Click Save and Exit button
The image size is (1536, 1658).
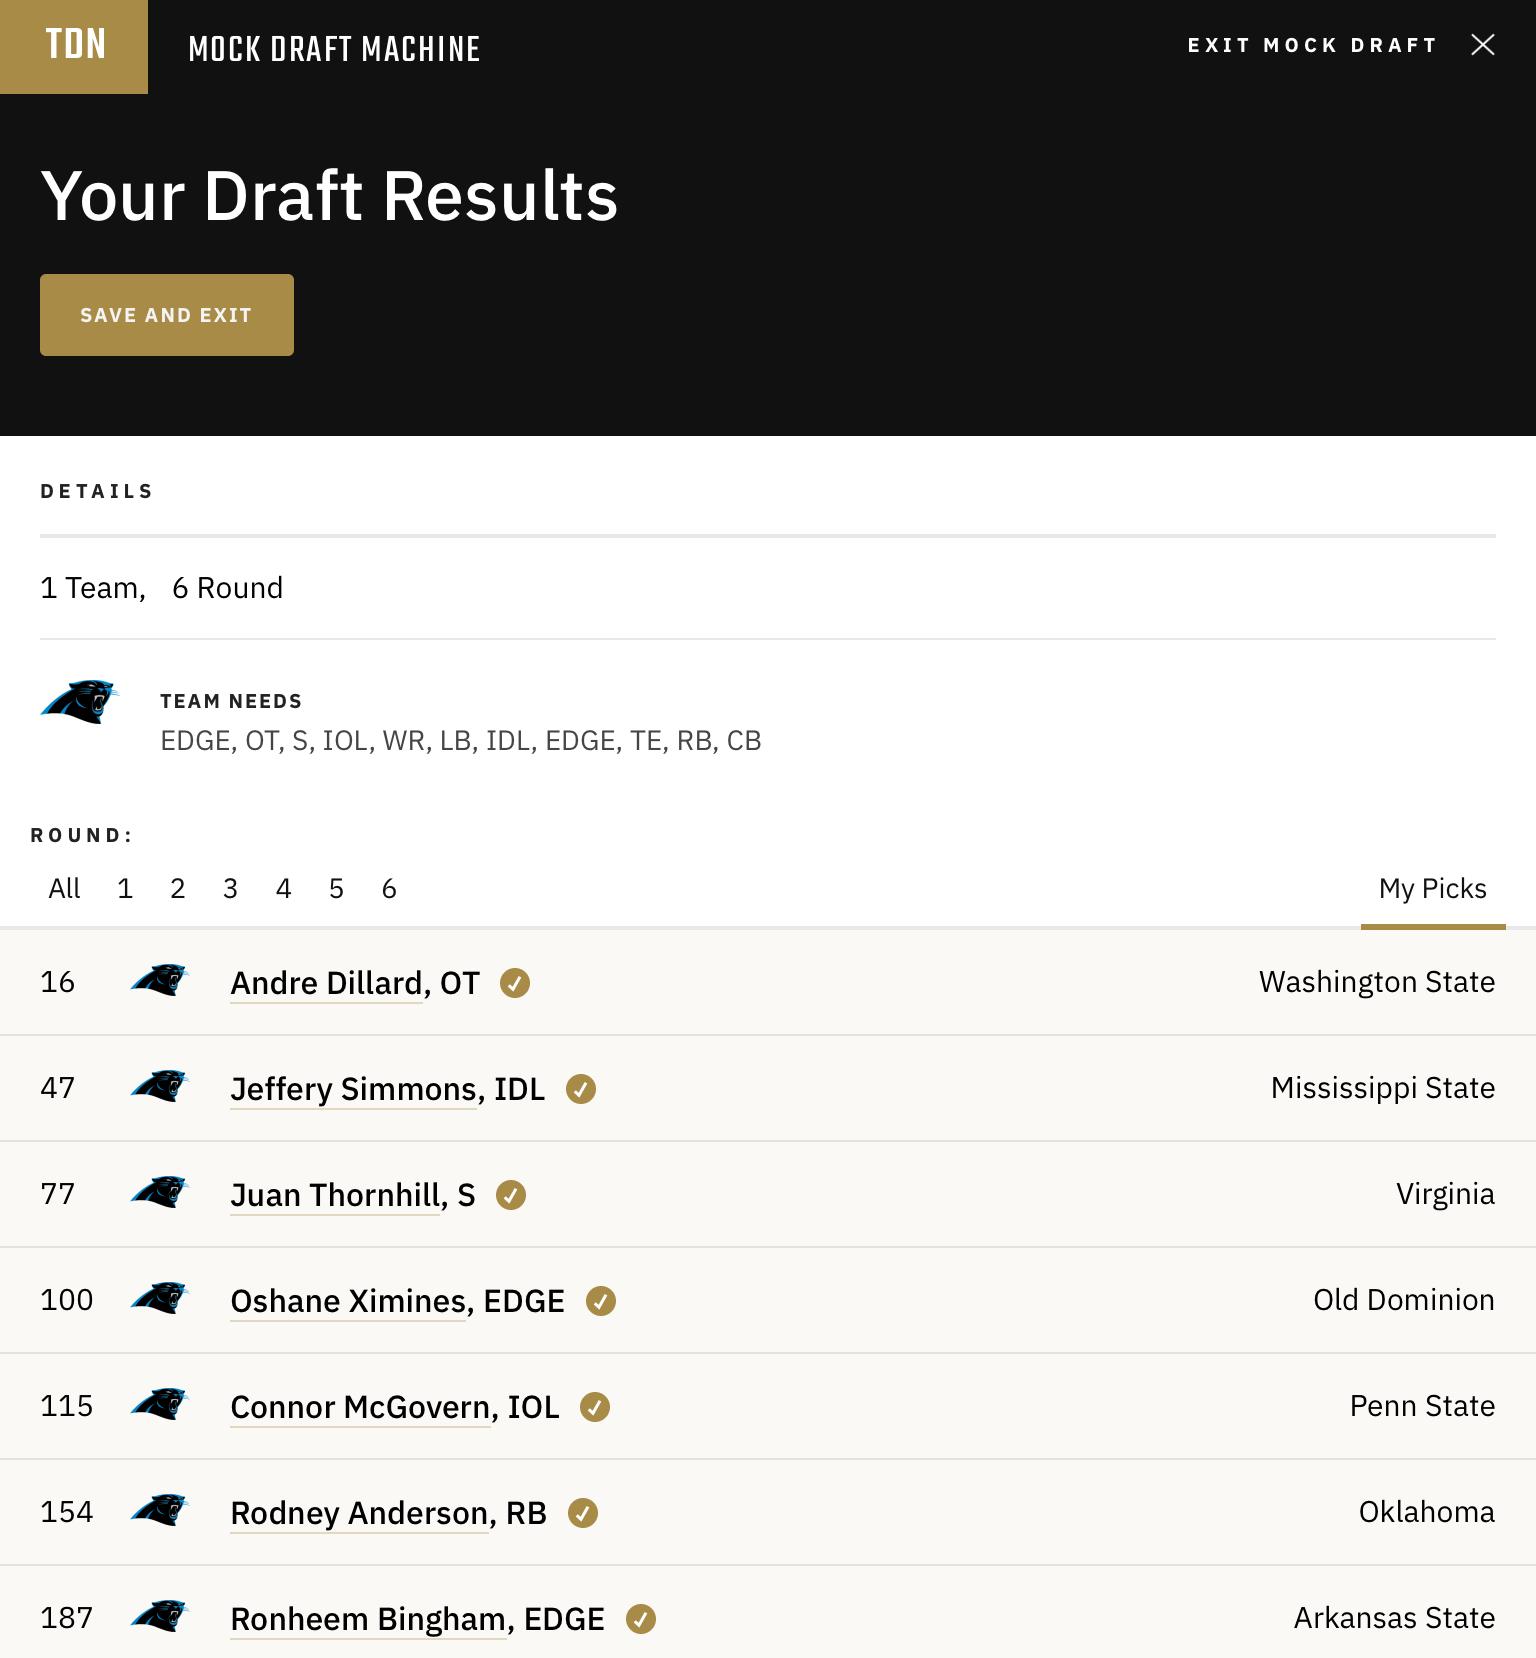tap(167, 315)
